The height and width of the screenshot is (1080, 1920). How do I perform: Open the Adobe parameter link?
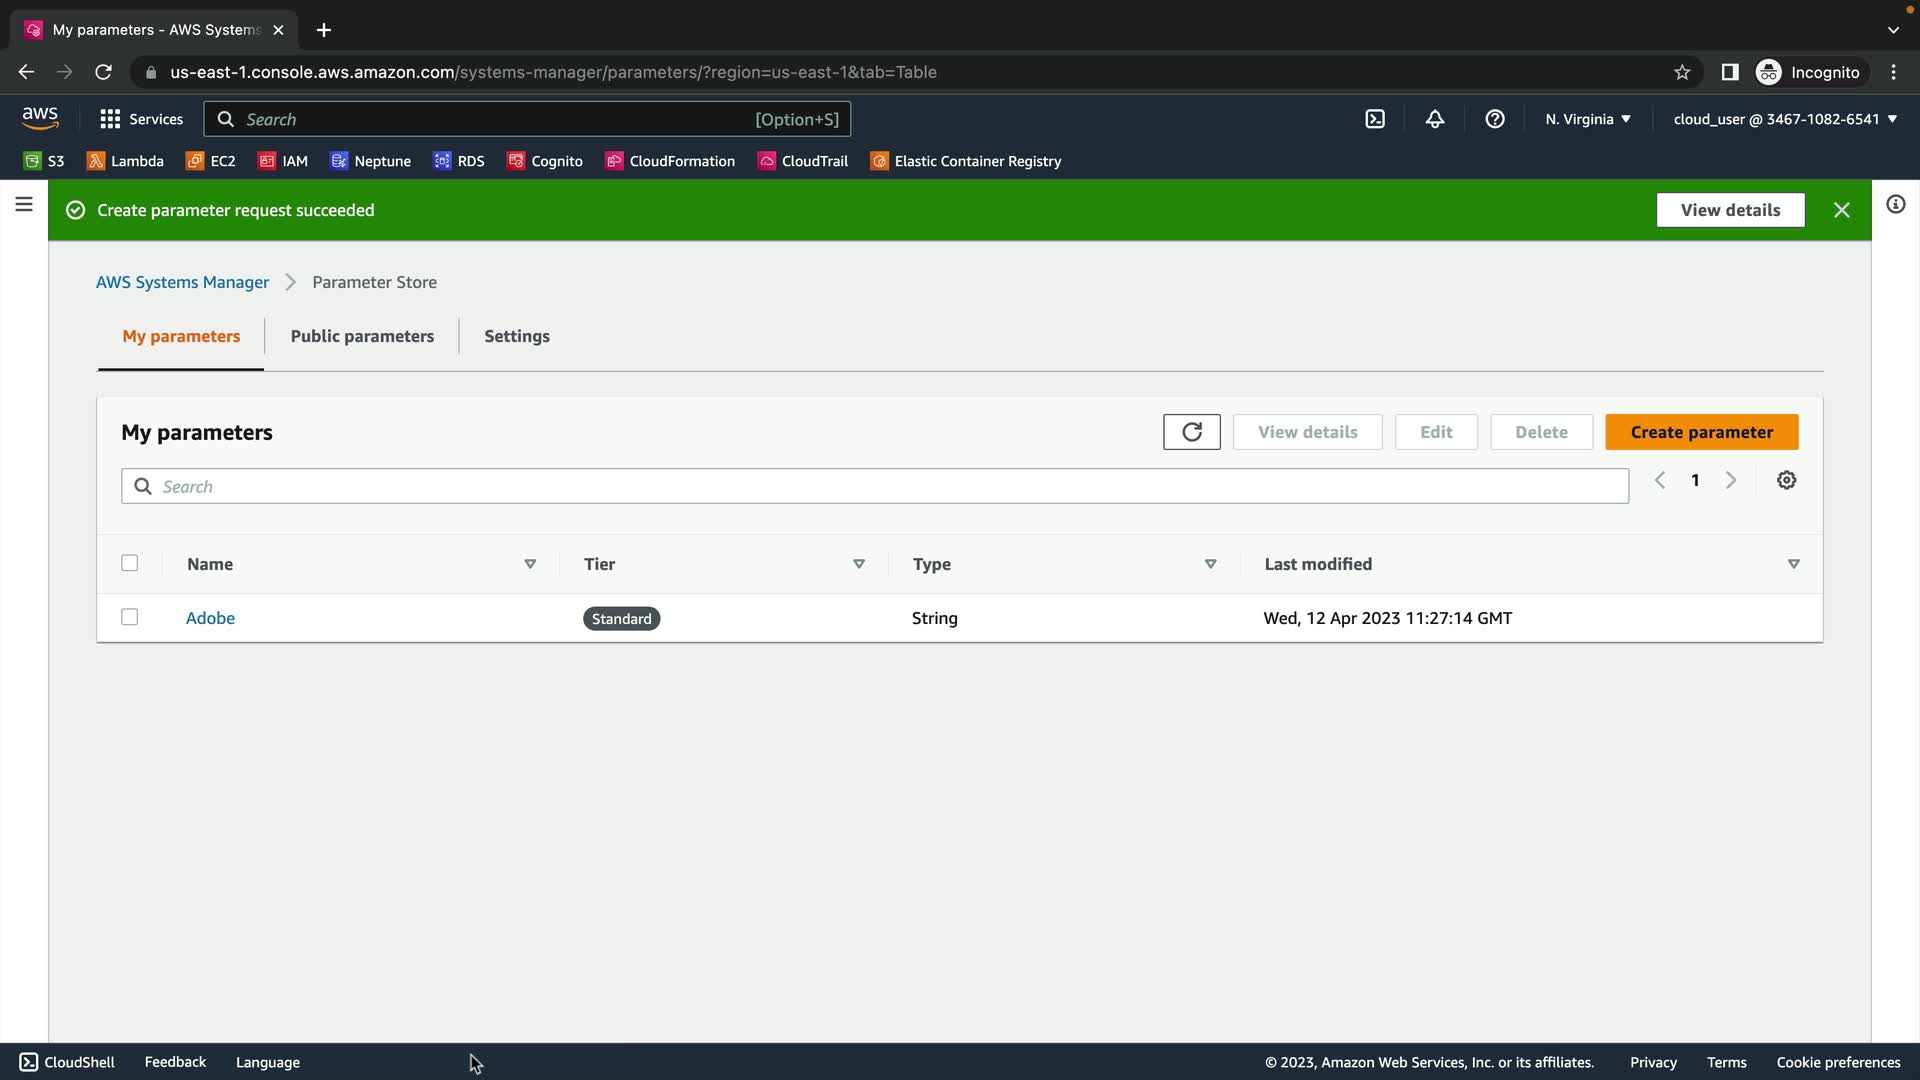[x=210, y=618]
